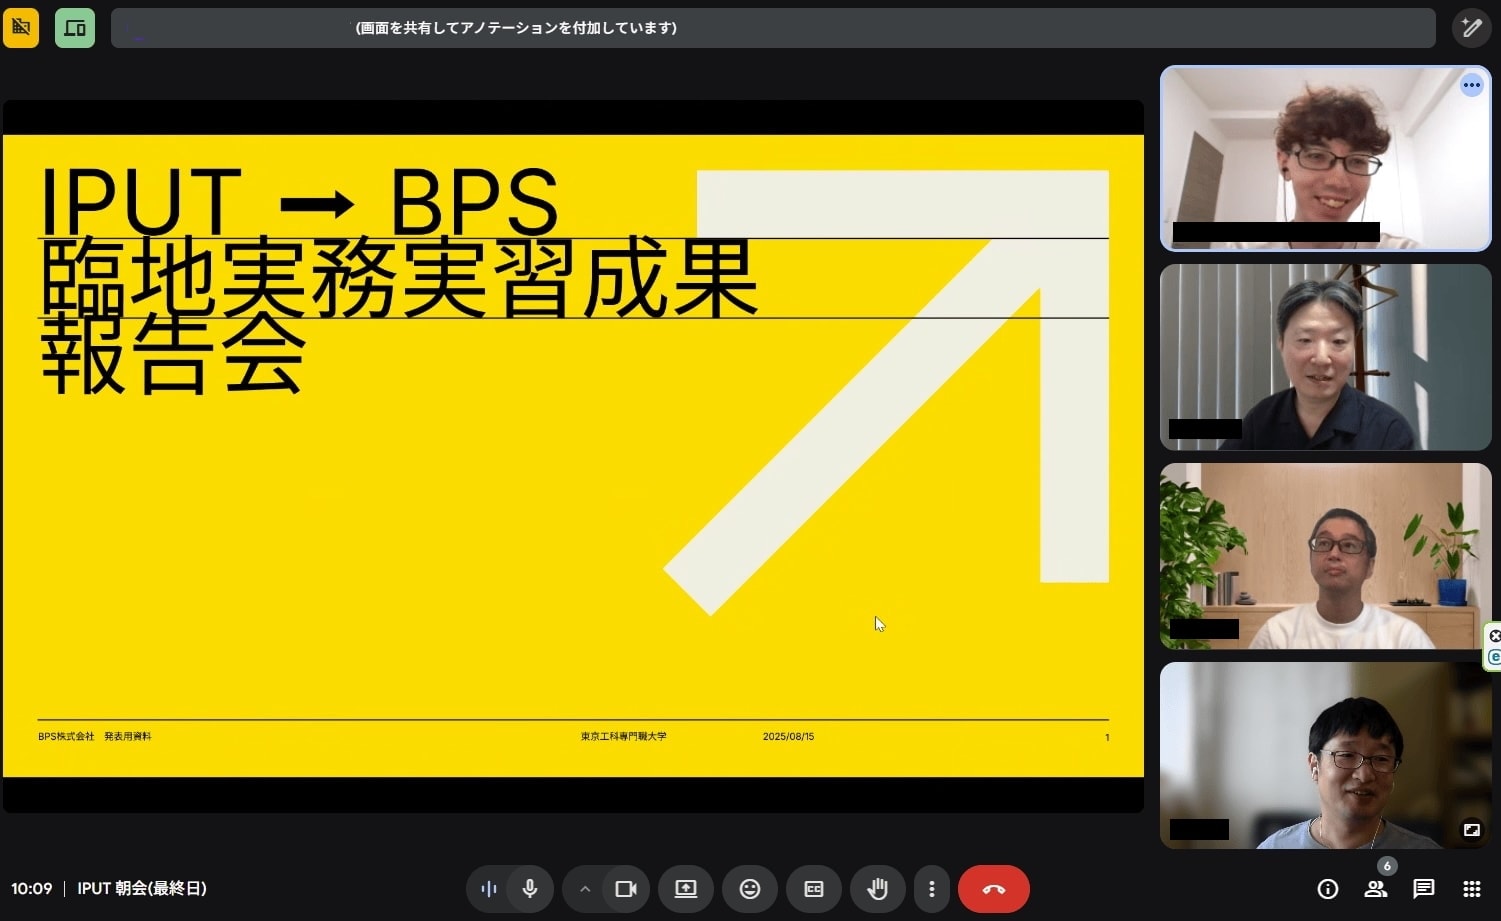Select the bottom participant's video tile

coord(1325,755)
